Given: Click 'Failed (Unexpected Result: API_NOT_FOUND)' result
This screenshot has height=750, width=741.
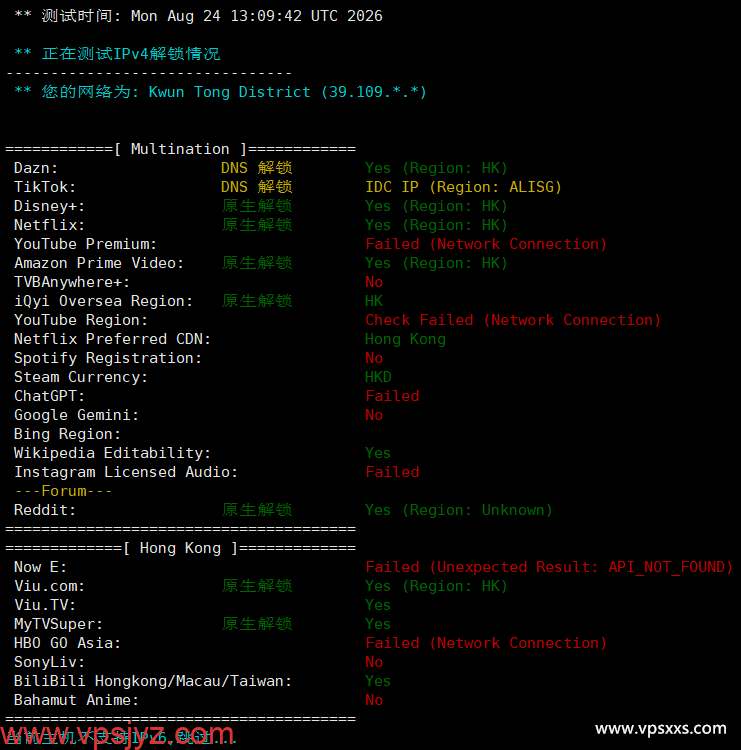Looking at the screenshot, I should tap(549, 567).
